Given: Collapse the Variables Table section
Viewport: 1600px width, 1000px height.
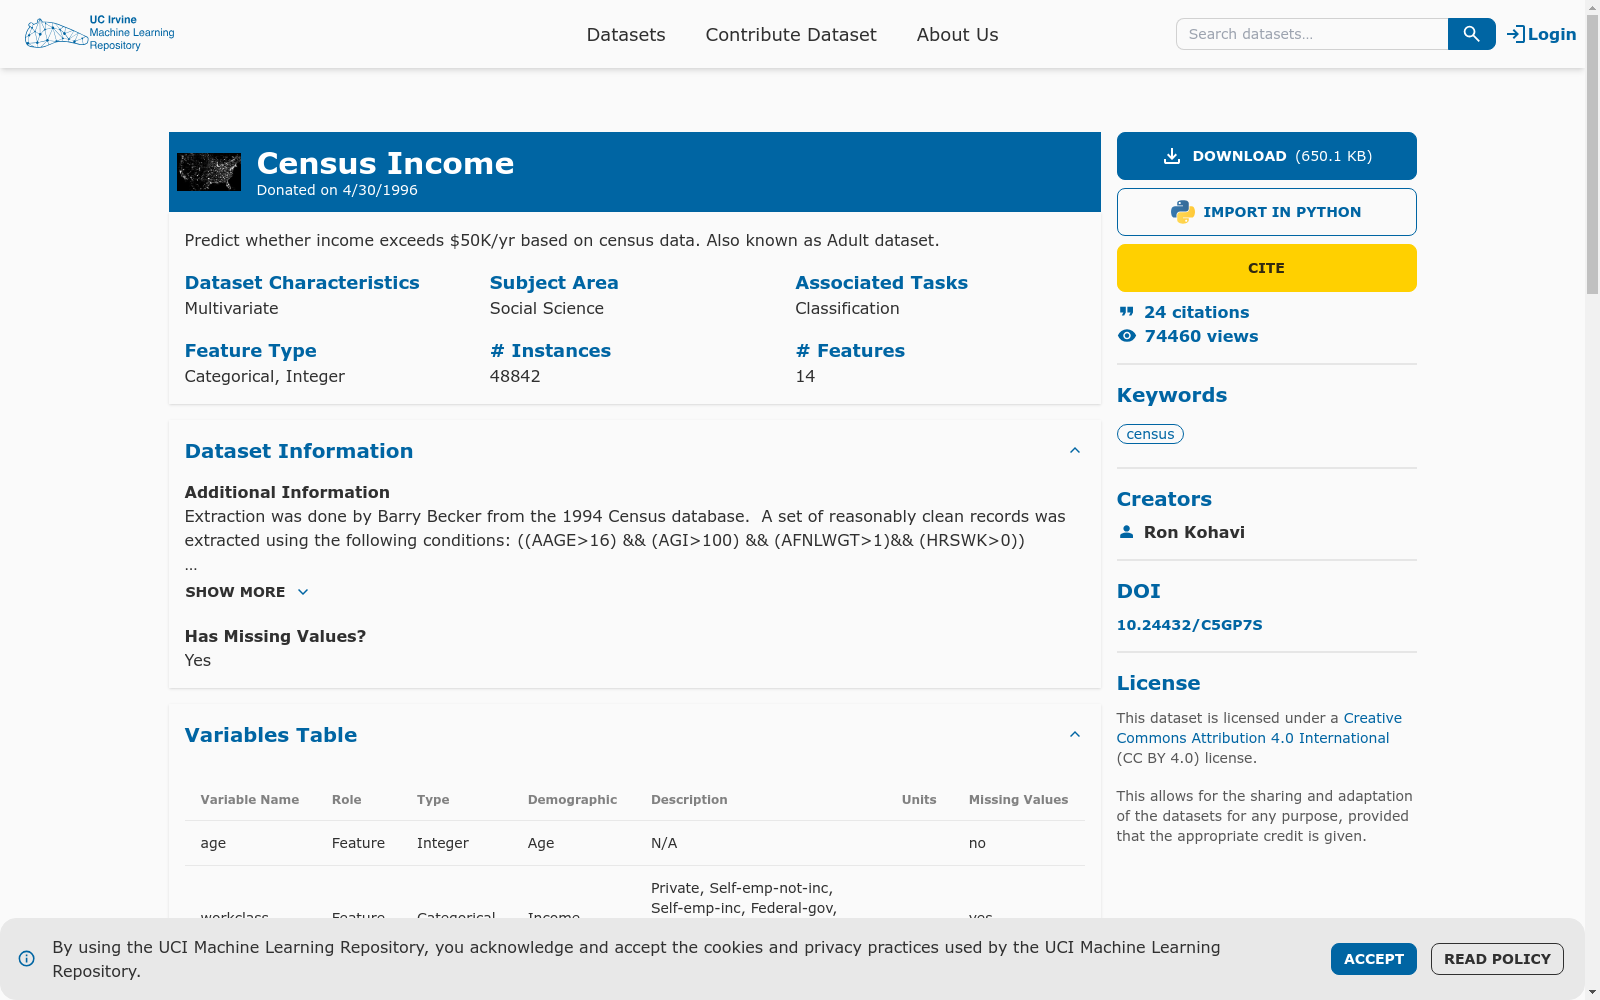Looking at the screenshot, I should (x=1074, y=734).
